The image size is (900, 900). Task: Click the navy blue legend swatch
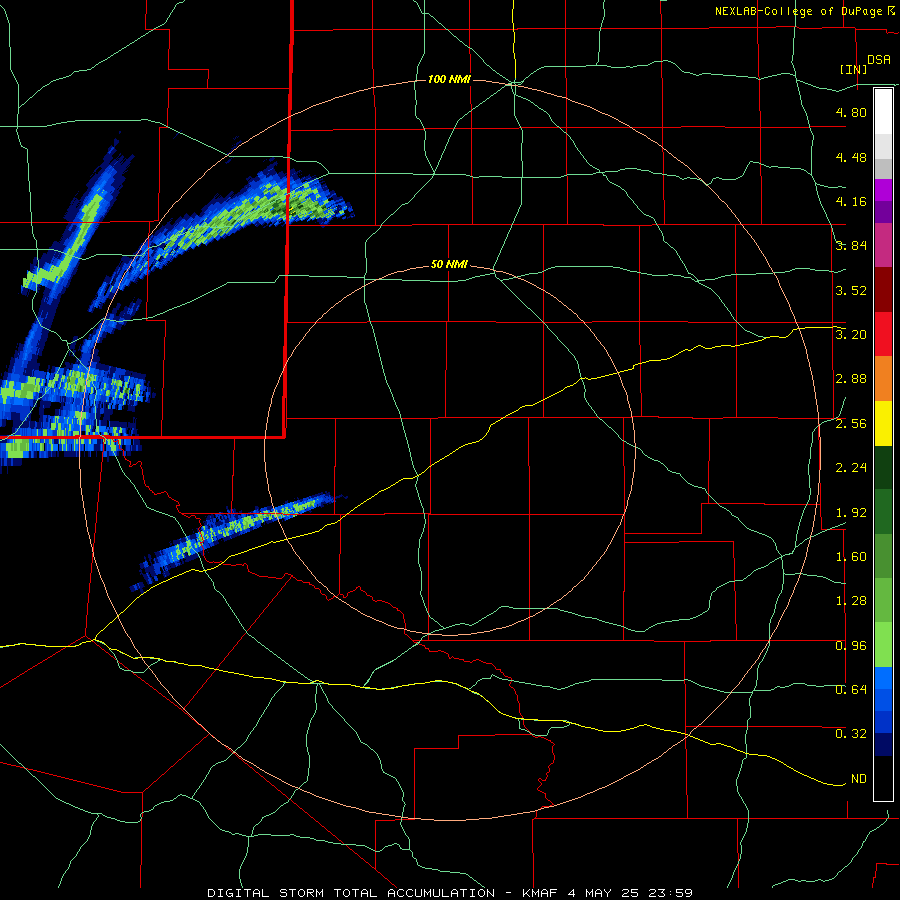click(883, 744)
